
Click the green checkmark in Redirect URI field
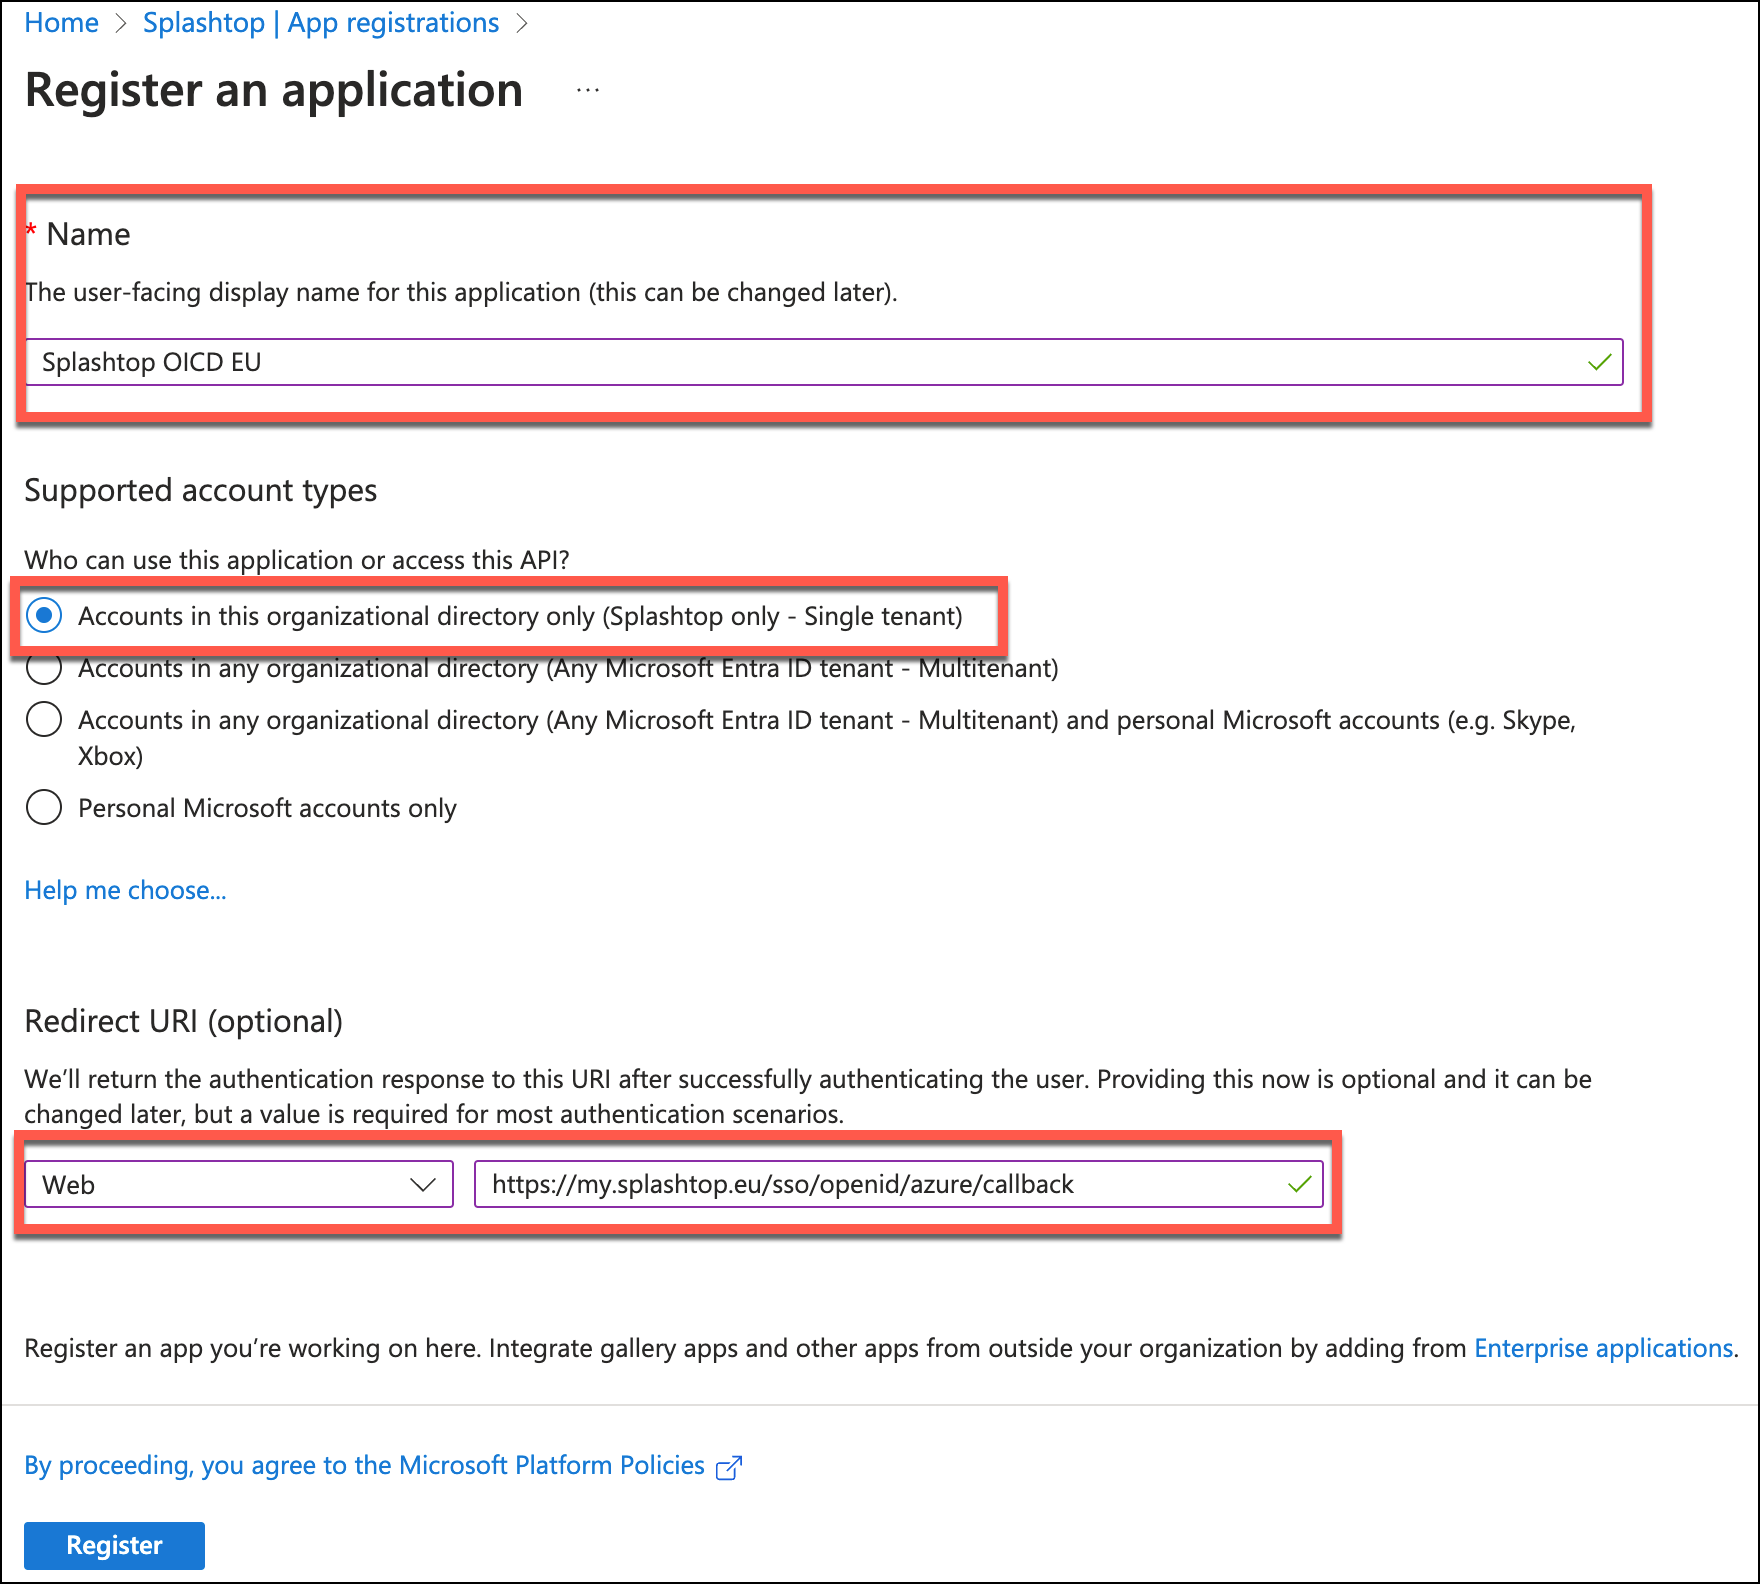pyautogui.click(x=1299, y=1184)
